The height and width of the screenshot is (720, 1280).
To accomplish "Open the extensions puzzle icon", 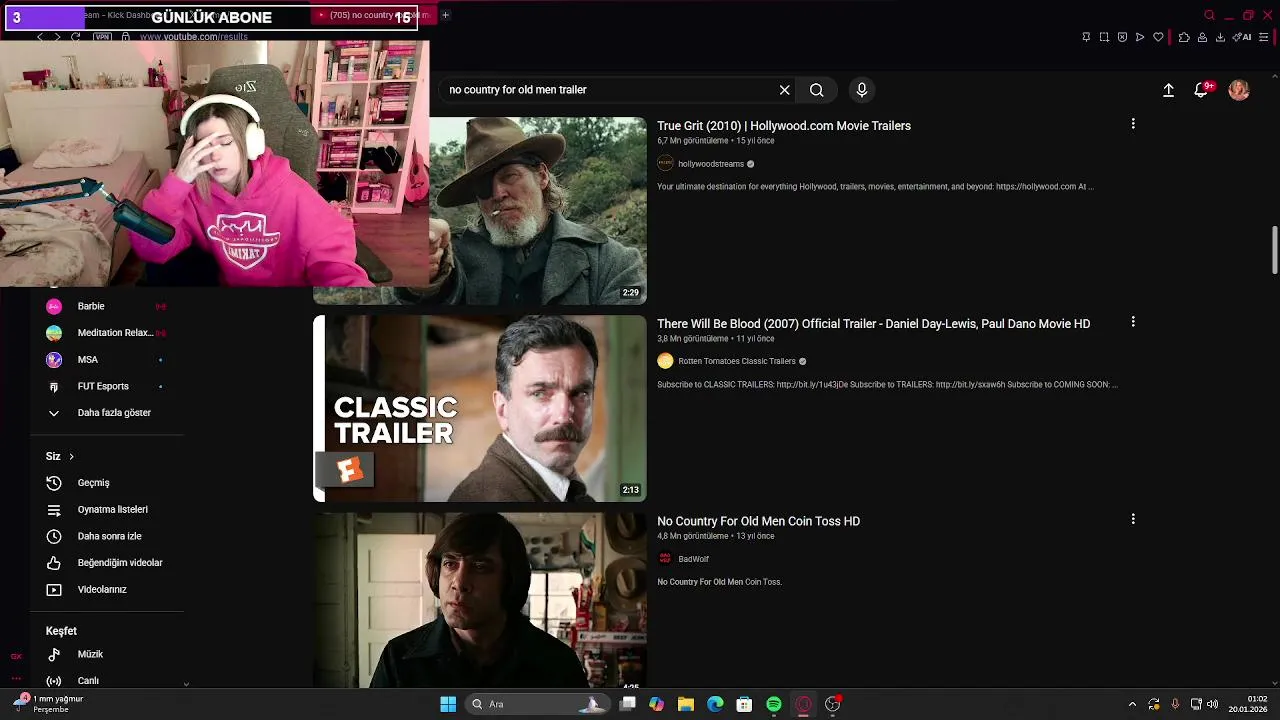I will tap(1184, 37).
